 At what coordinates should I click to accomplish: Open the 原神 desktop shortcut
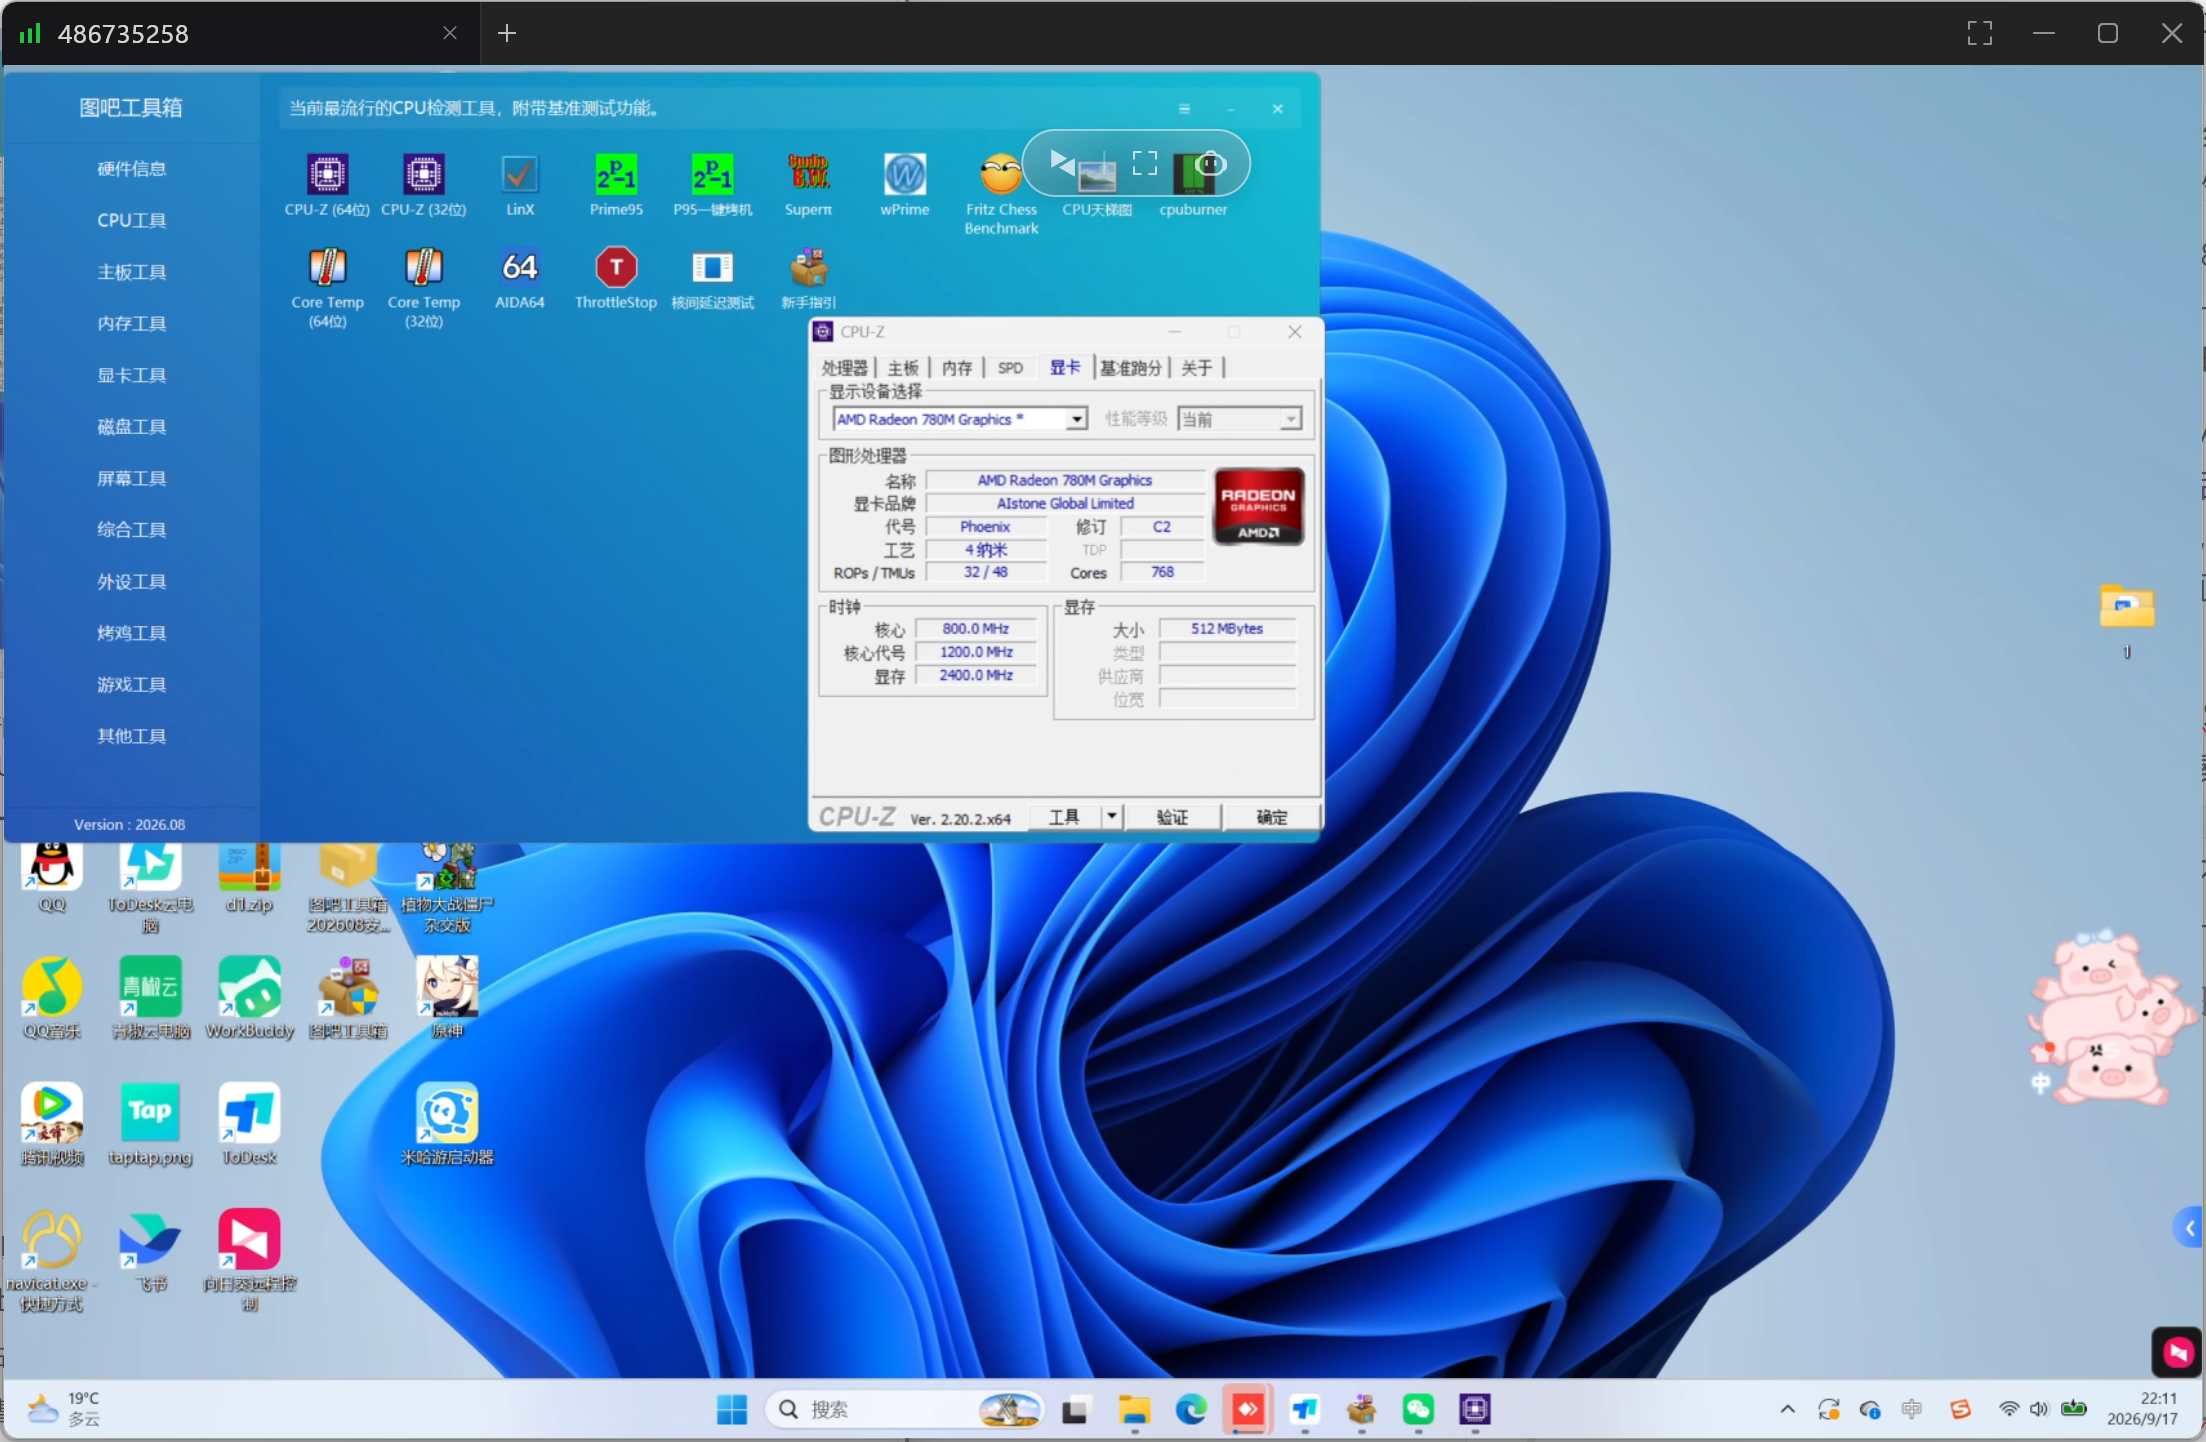click(x=447, y=997)
